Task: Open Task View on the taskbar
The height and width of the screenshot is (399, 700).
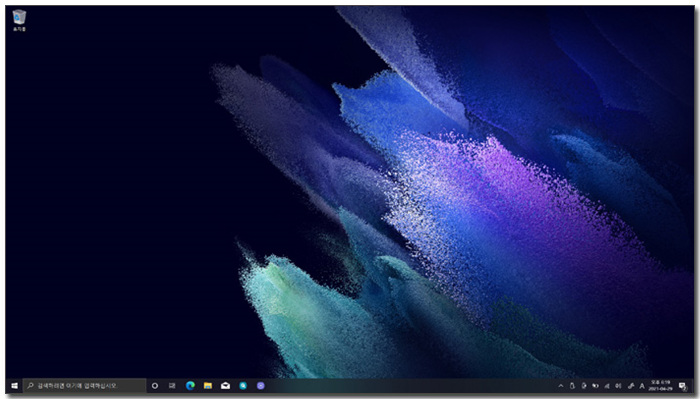Action: coord(172,386)
